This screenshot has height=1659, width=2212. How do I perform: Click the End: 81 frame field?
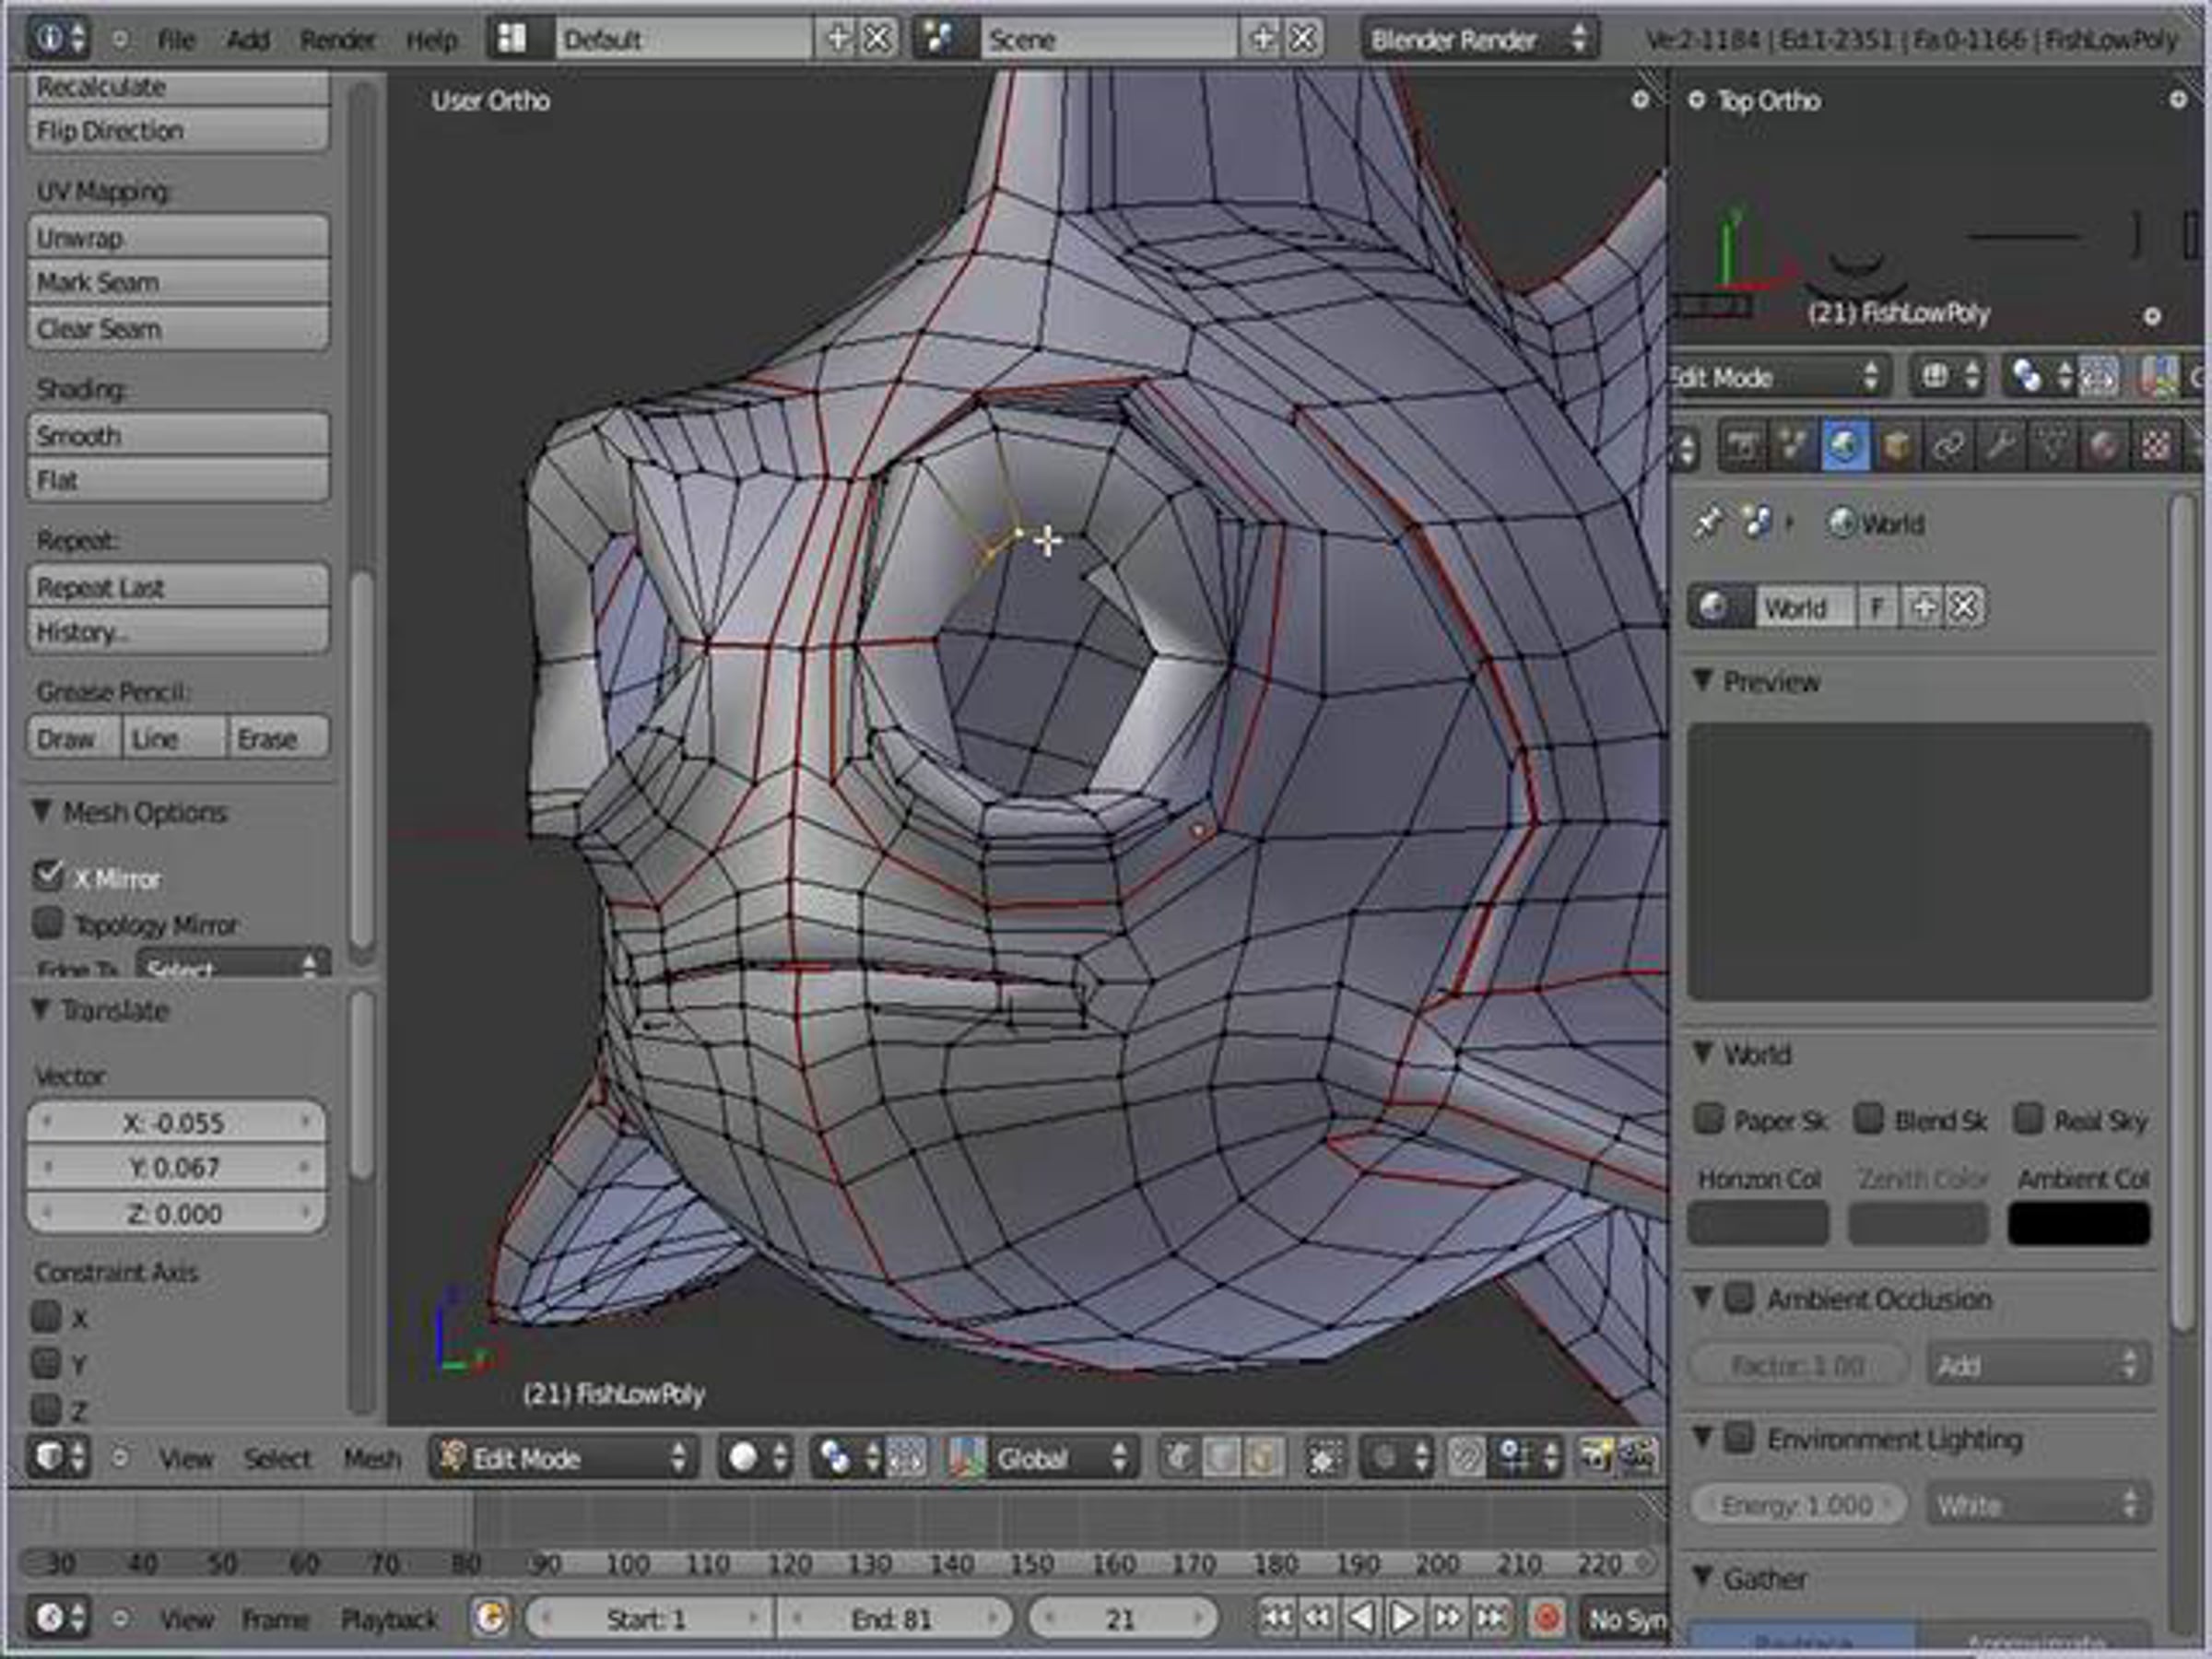[x=892, y=1618]
